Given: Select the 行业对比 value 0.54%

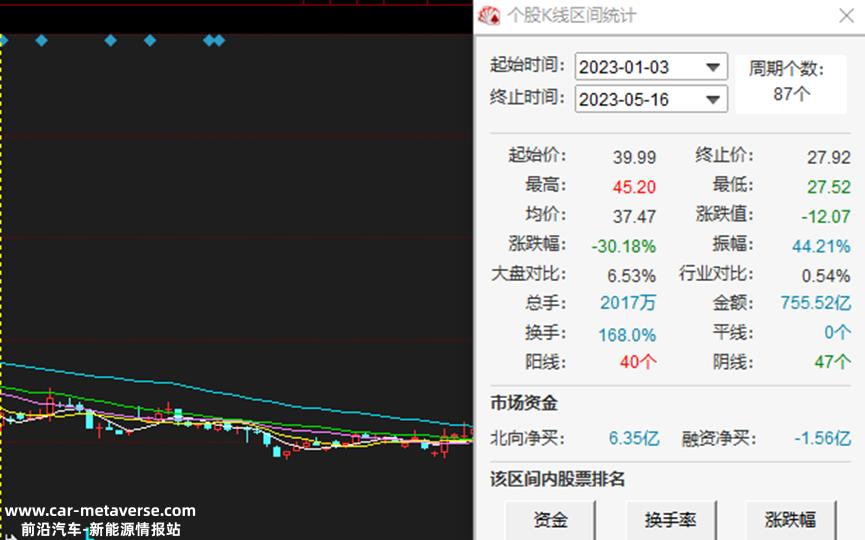Looking at the screenshot, I should pos(826,276).
